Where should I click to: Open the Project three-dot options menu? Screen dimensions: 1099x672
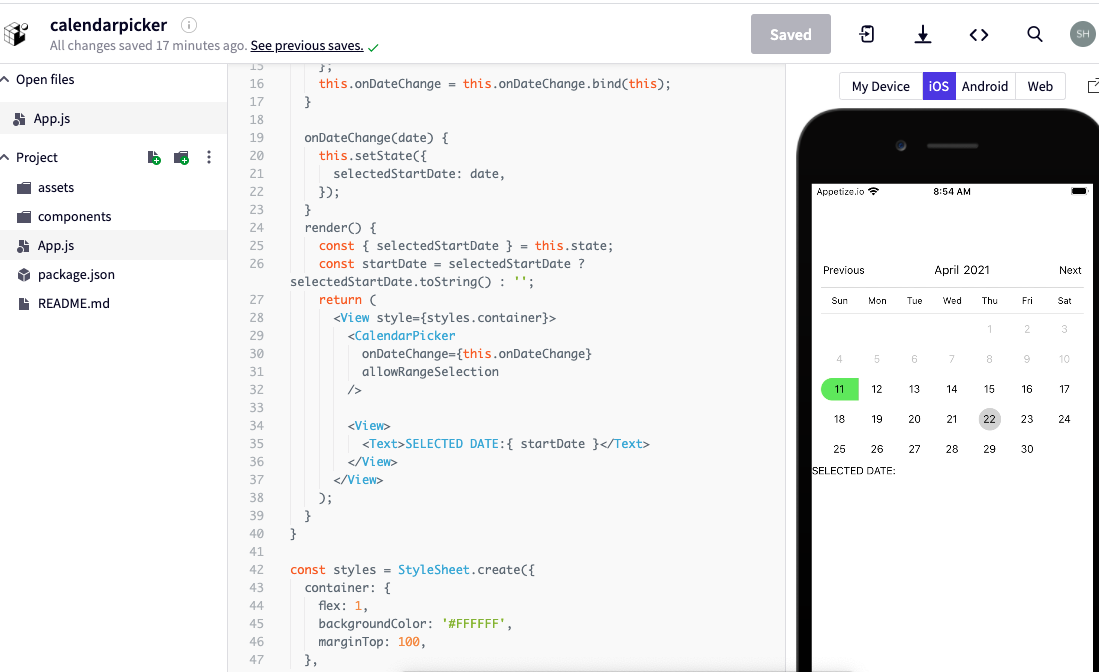[x=209, y=157]
